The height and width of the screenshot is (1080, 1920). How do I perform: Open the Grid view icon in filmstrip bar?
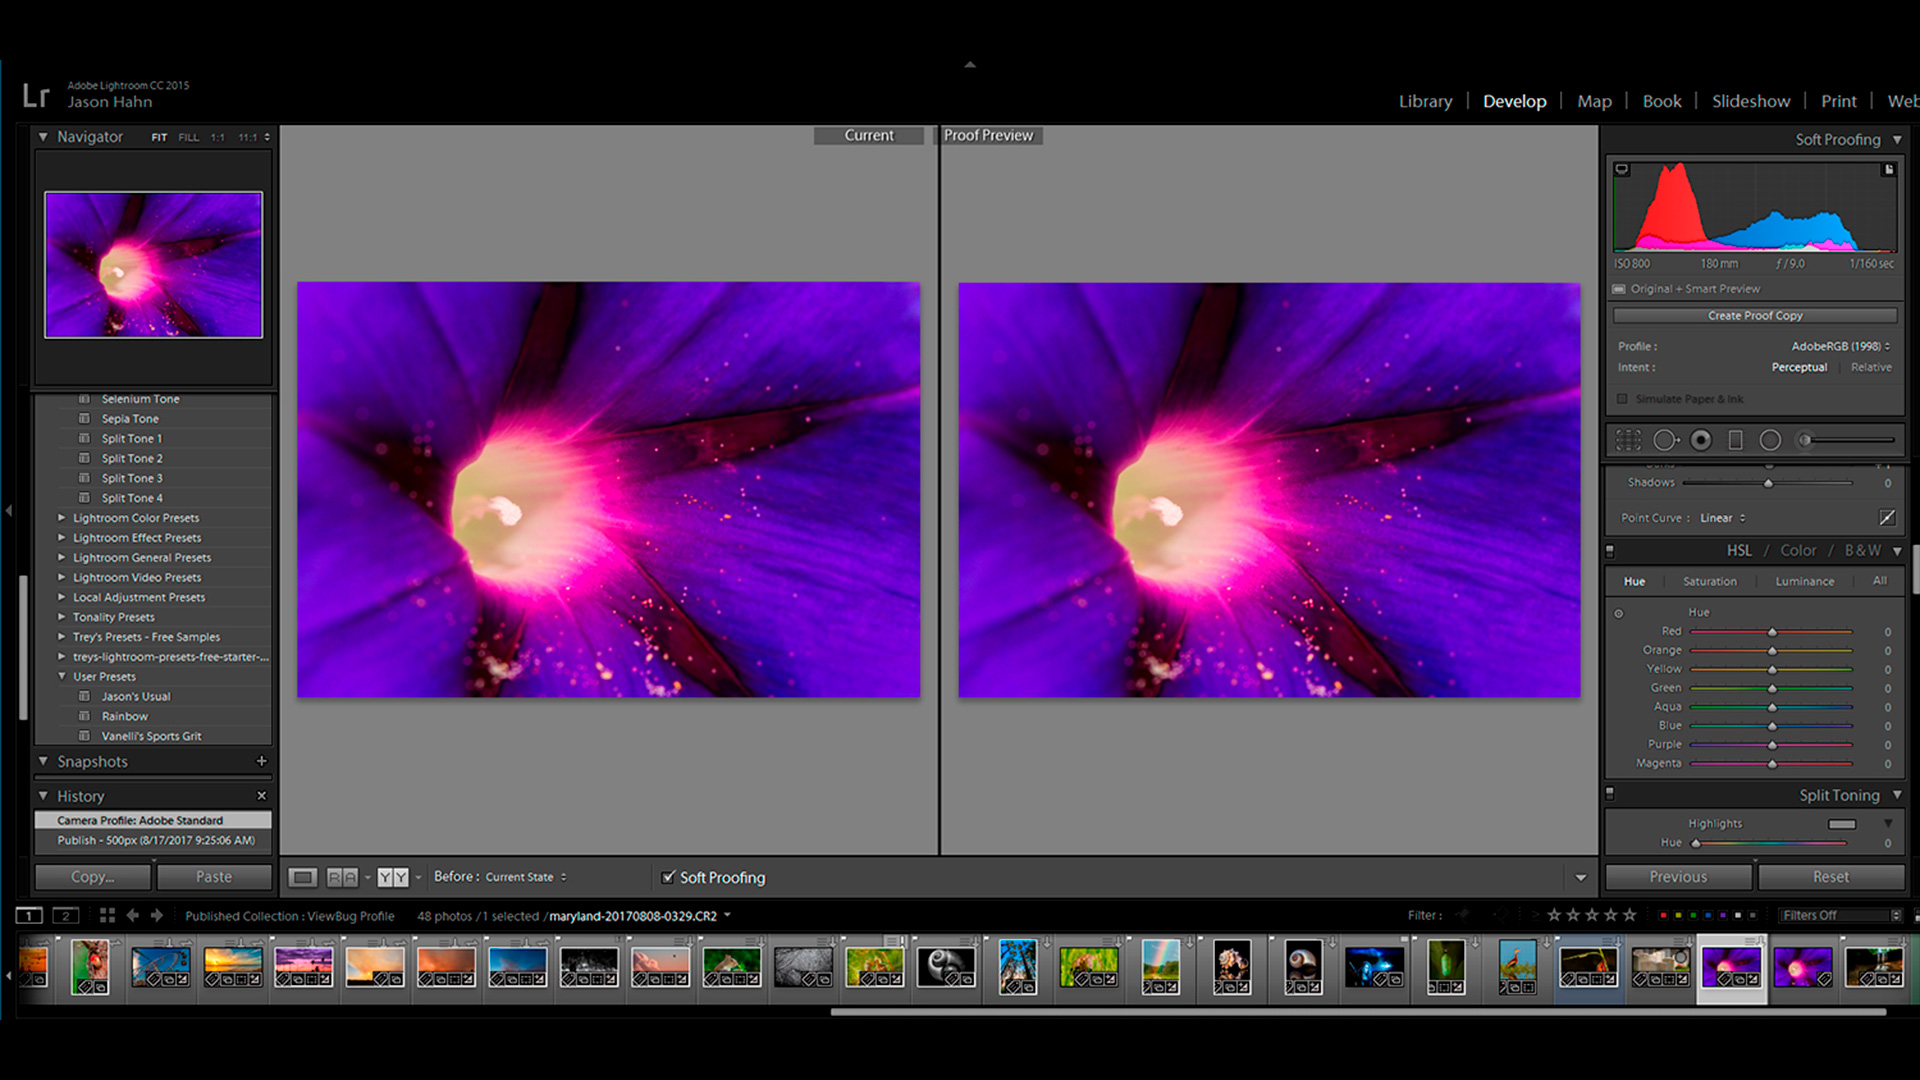107,915
